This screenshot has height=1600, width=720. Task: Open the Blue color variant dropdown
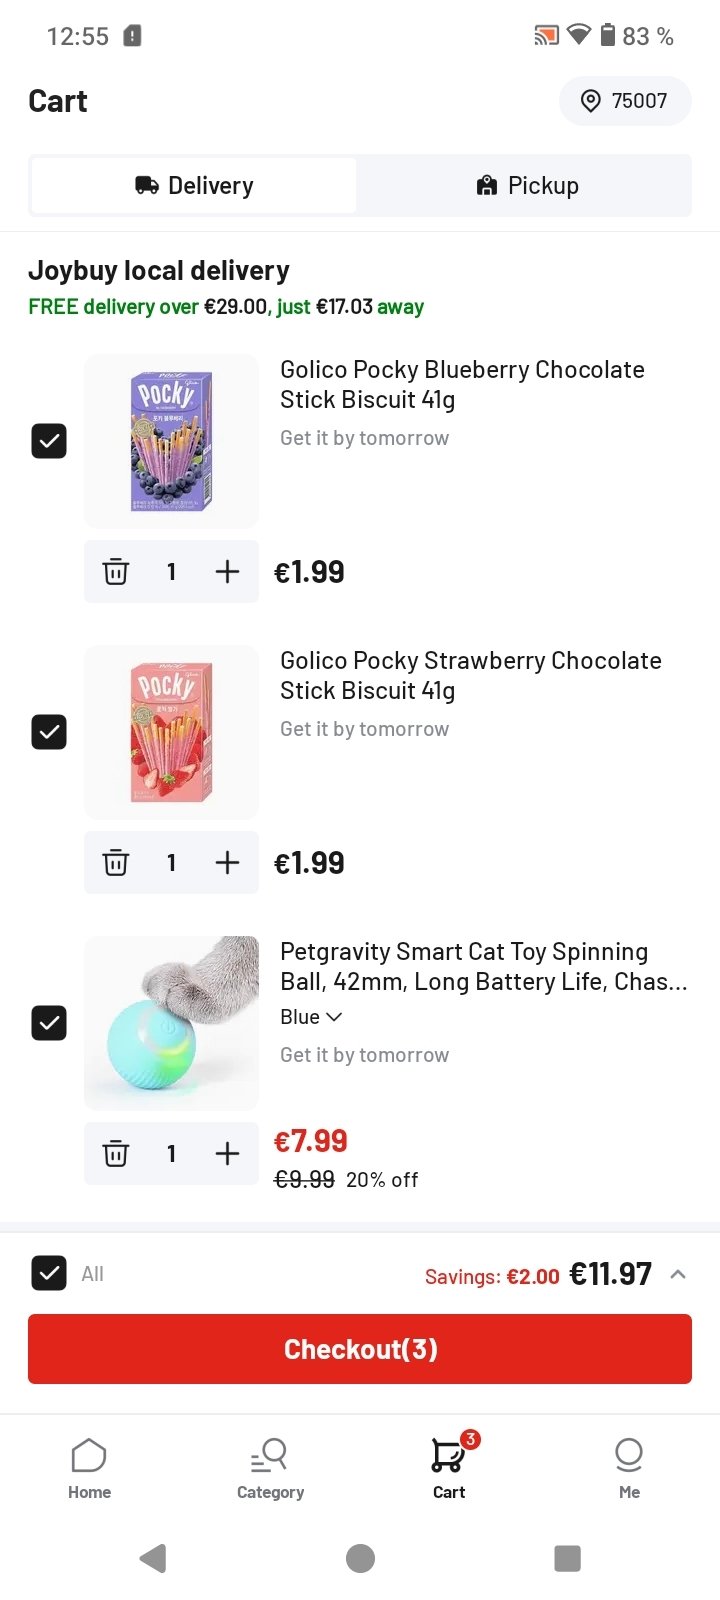[311, 1017]
